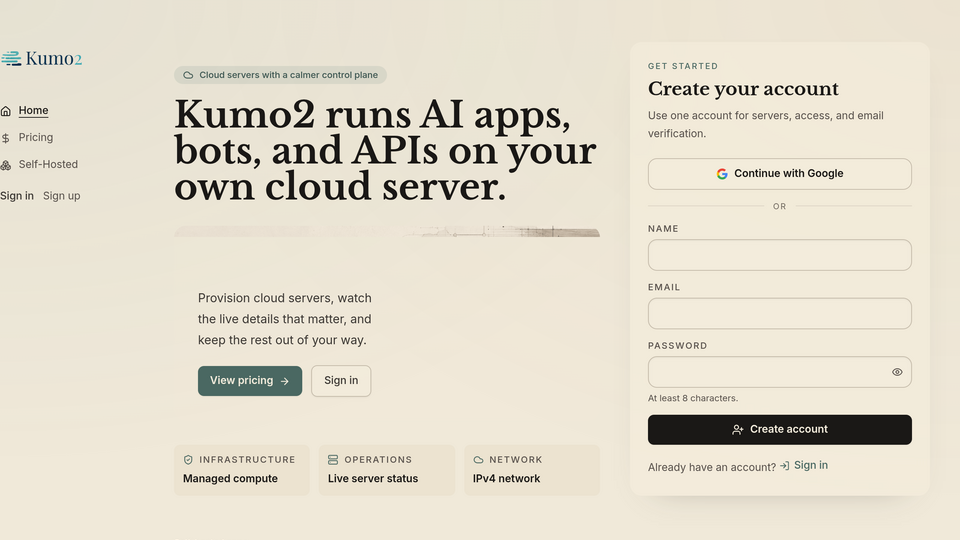Click Sign in link in the sidebar
960x540 pixels.
tap(17, 196)
